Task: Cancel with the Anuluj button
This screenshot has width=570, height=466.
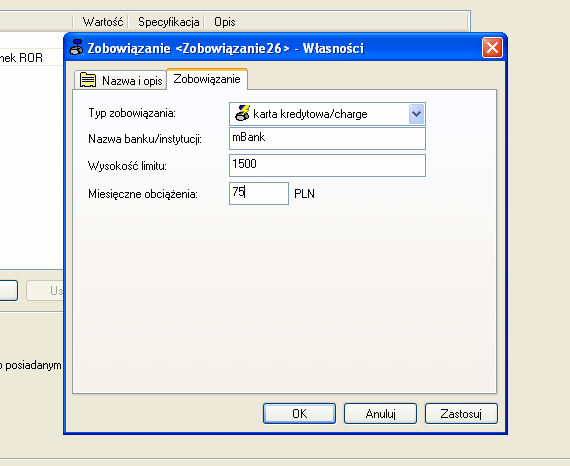Action: pos(380,413)
